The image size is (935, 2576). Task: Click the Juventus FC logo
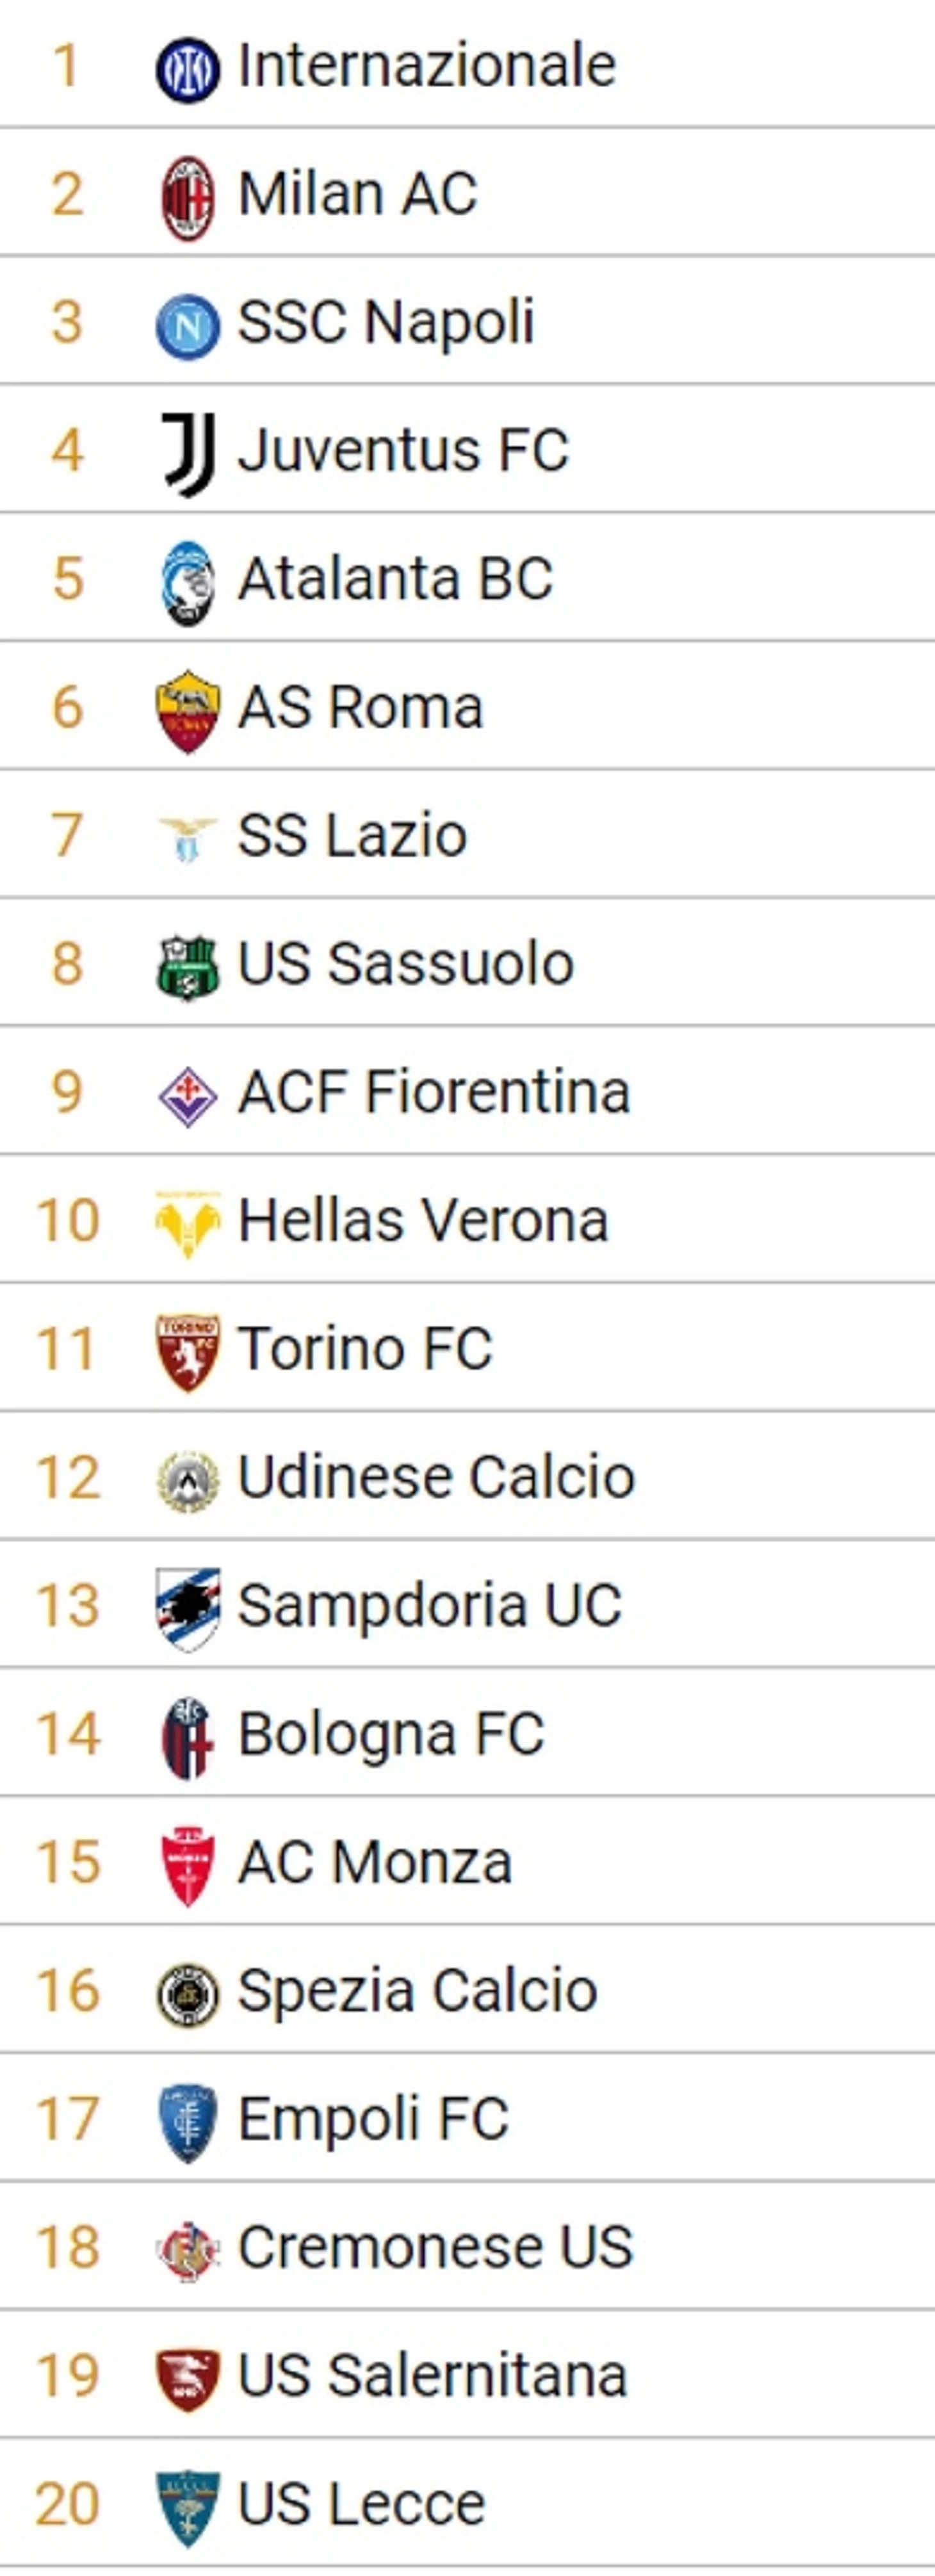[187, 454]
